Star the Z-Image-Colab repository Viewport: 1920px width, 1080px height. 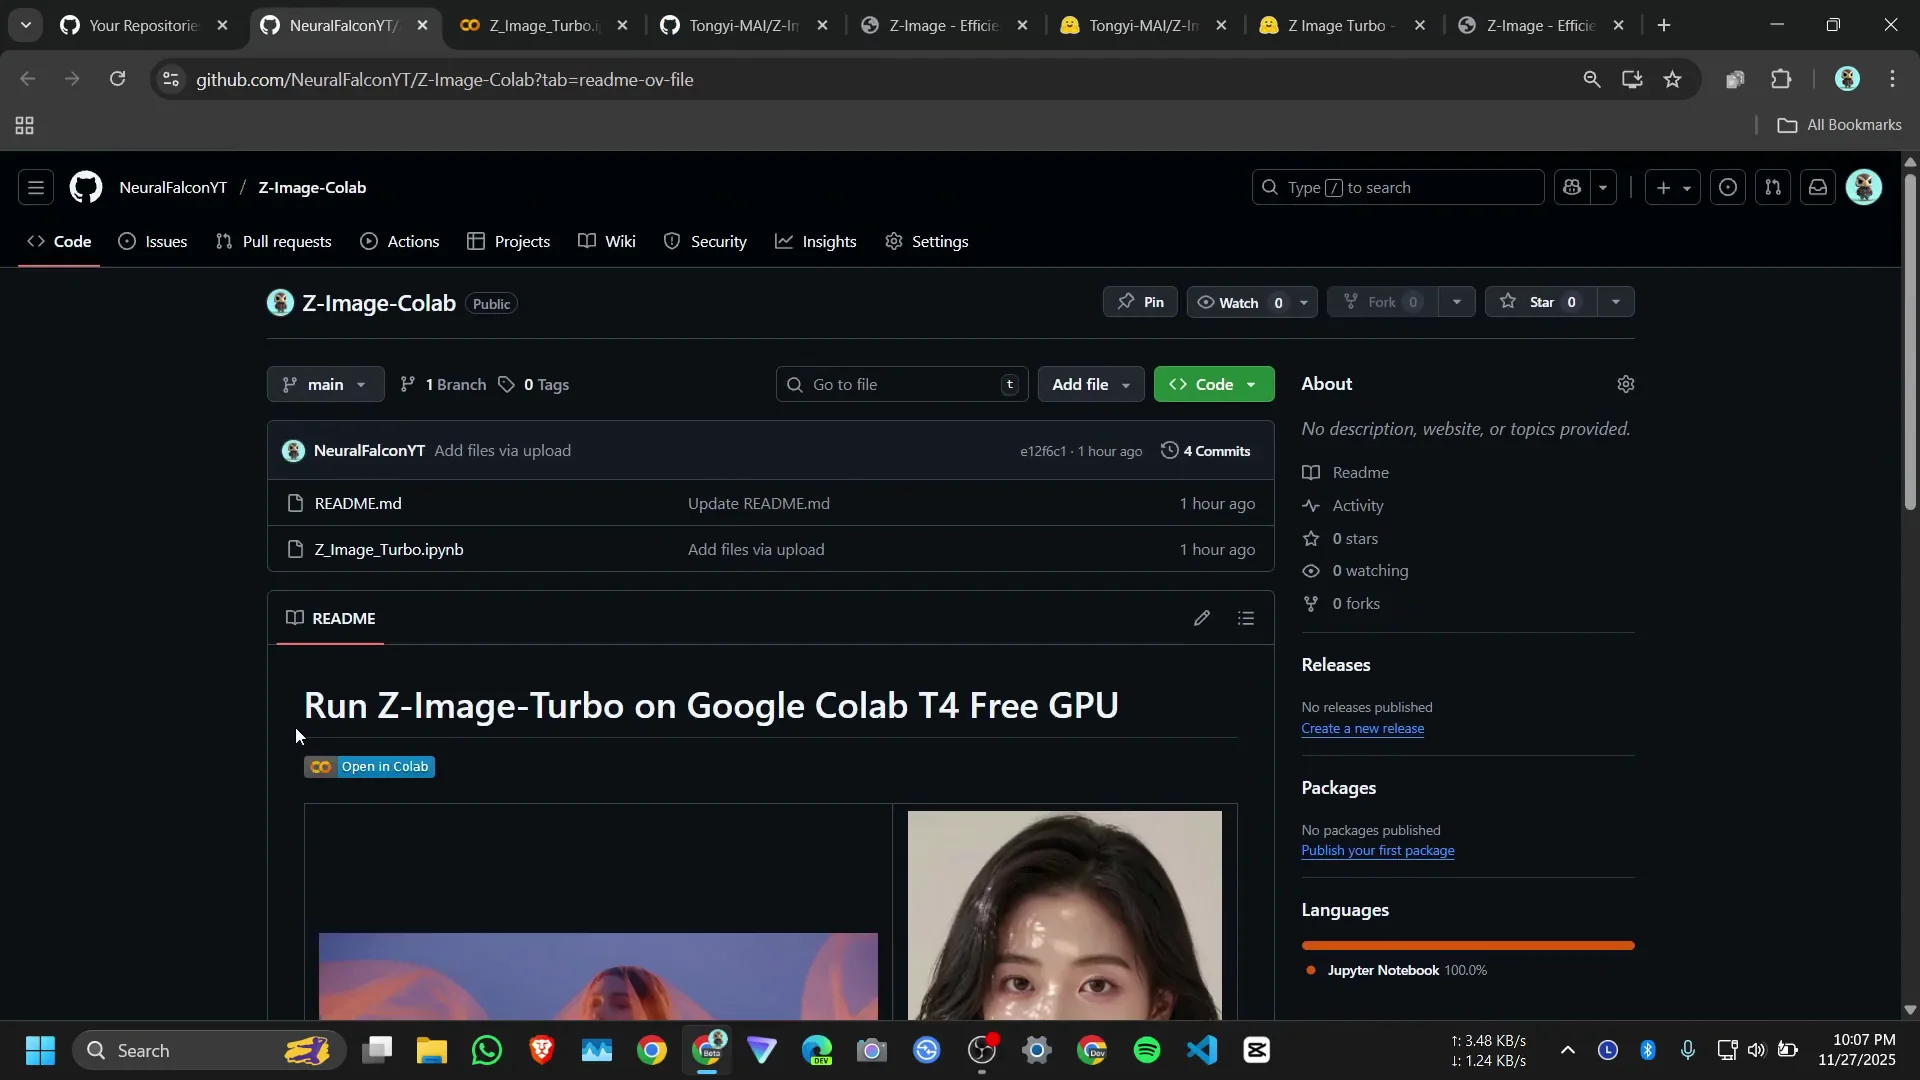1541,303
